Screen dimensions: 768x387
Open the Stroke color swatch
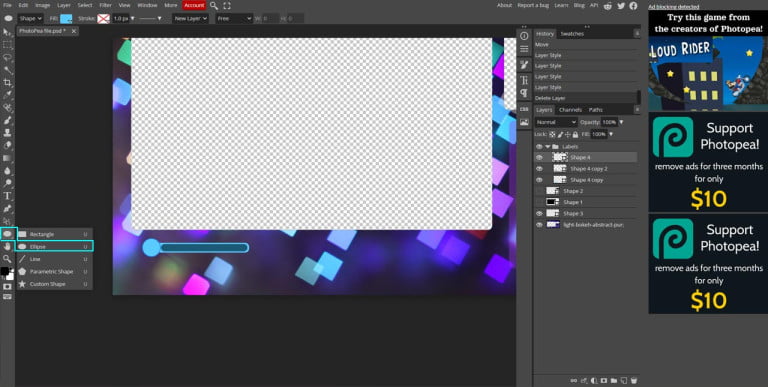coord(103,19)
